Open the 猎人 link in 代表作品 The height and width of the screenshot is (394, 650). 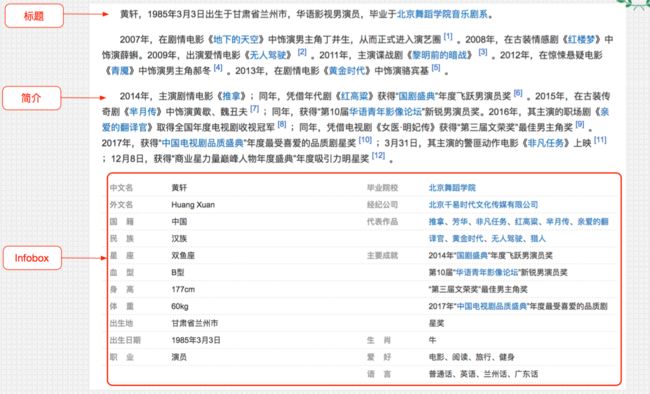(x=538, y=239)
